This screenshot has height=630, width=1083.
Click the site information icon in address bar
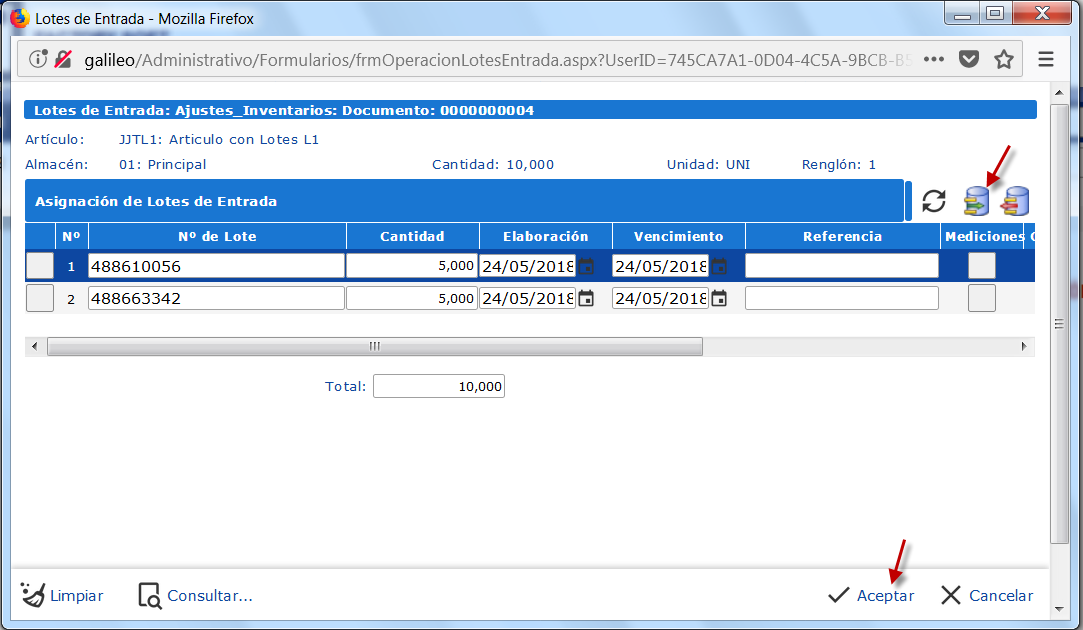click(x=38, y=59)
